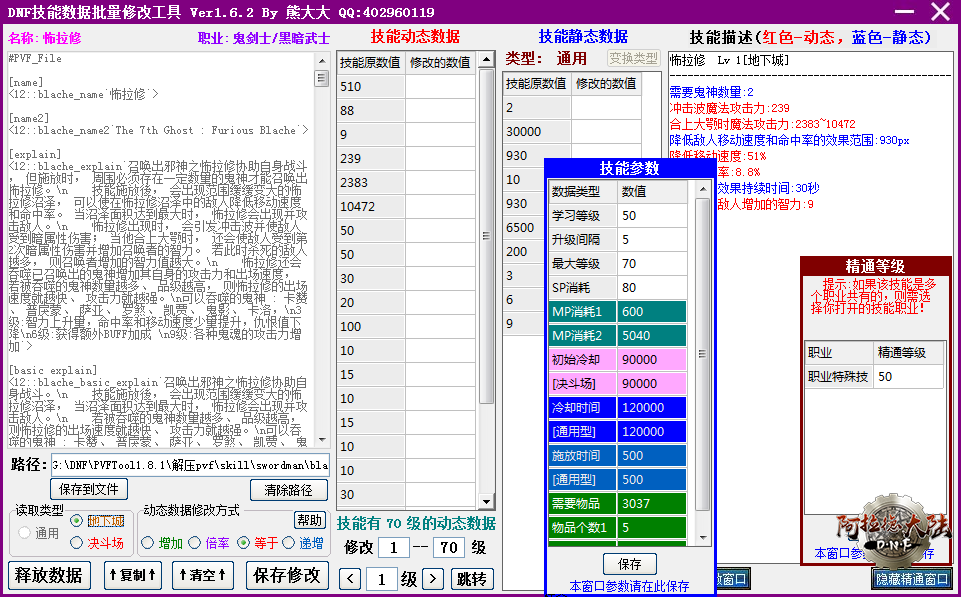Click the 路径 file path input field
The height and width of the screenshot is (597, 961).
(191, 465)
